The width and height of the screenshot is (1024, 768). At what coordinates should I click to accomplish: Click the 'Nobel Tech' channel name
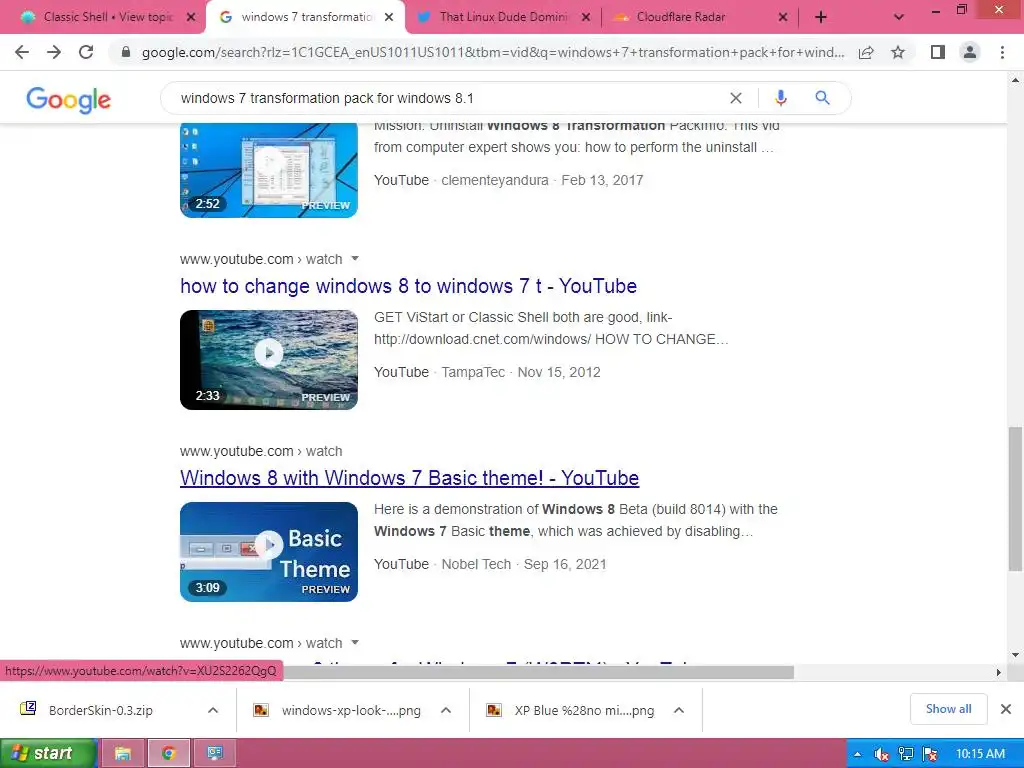click(476, 564)
